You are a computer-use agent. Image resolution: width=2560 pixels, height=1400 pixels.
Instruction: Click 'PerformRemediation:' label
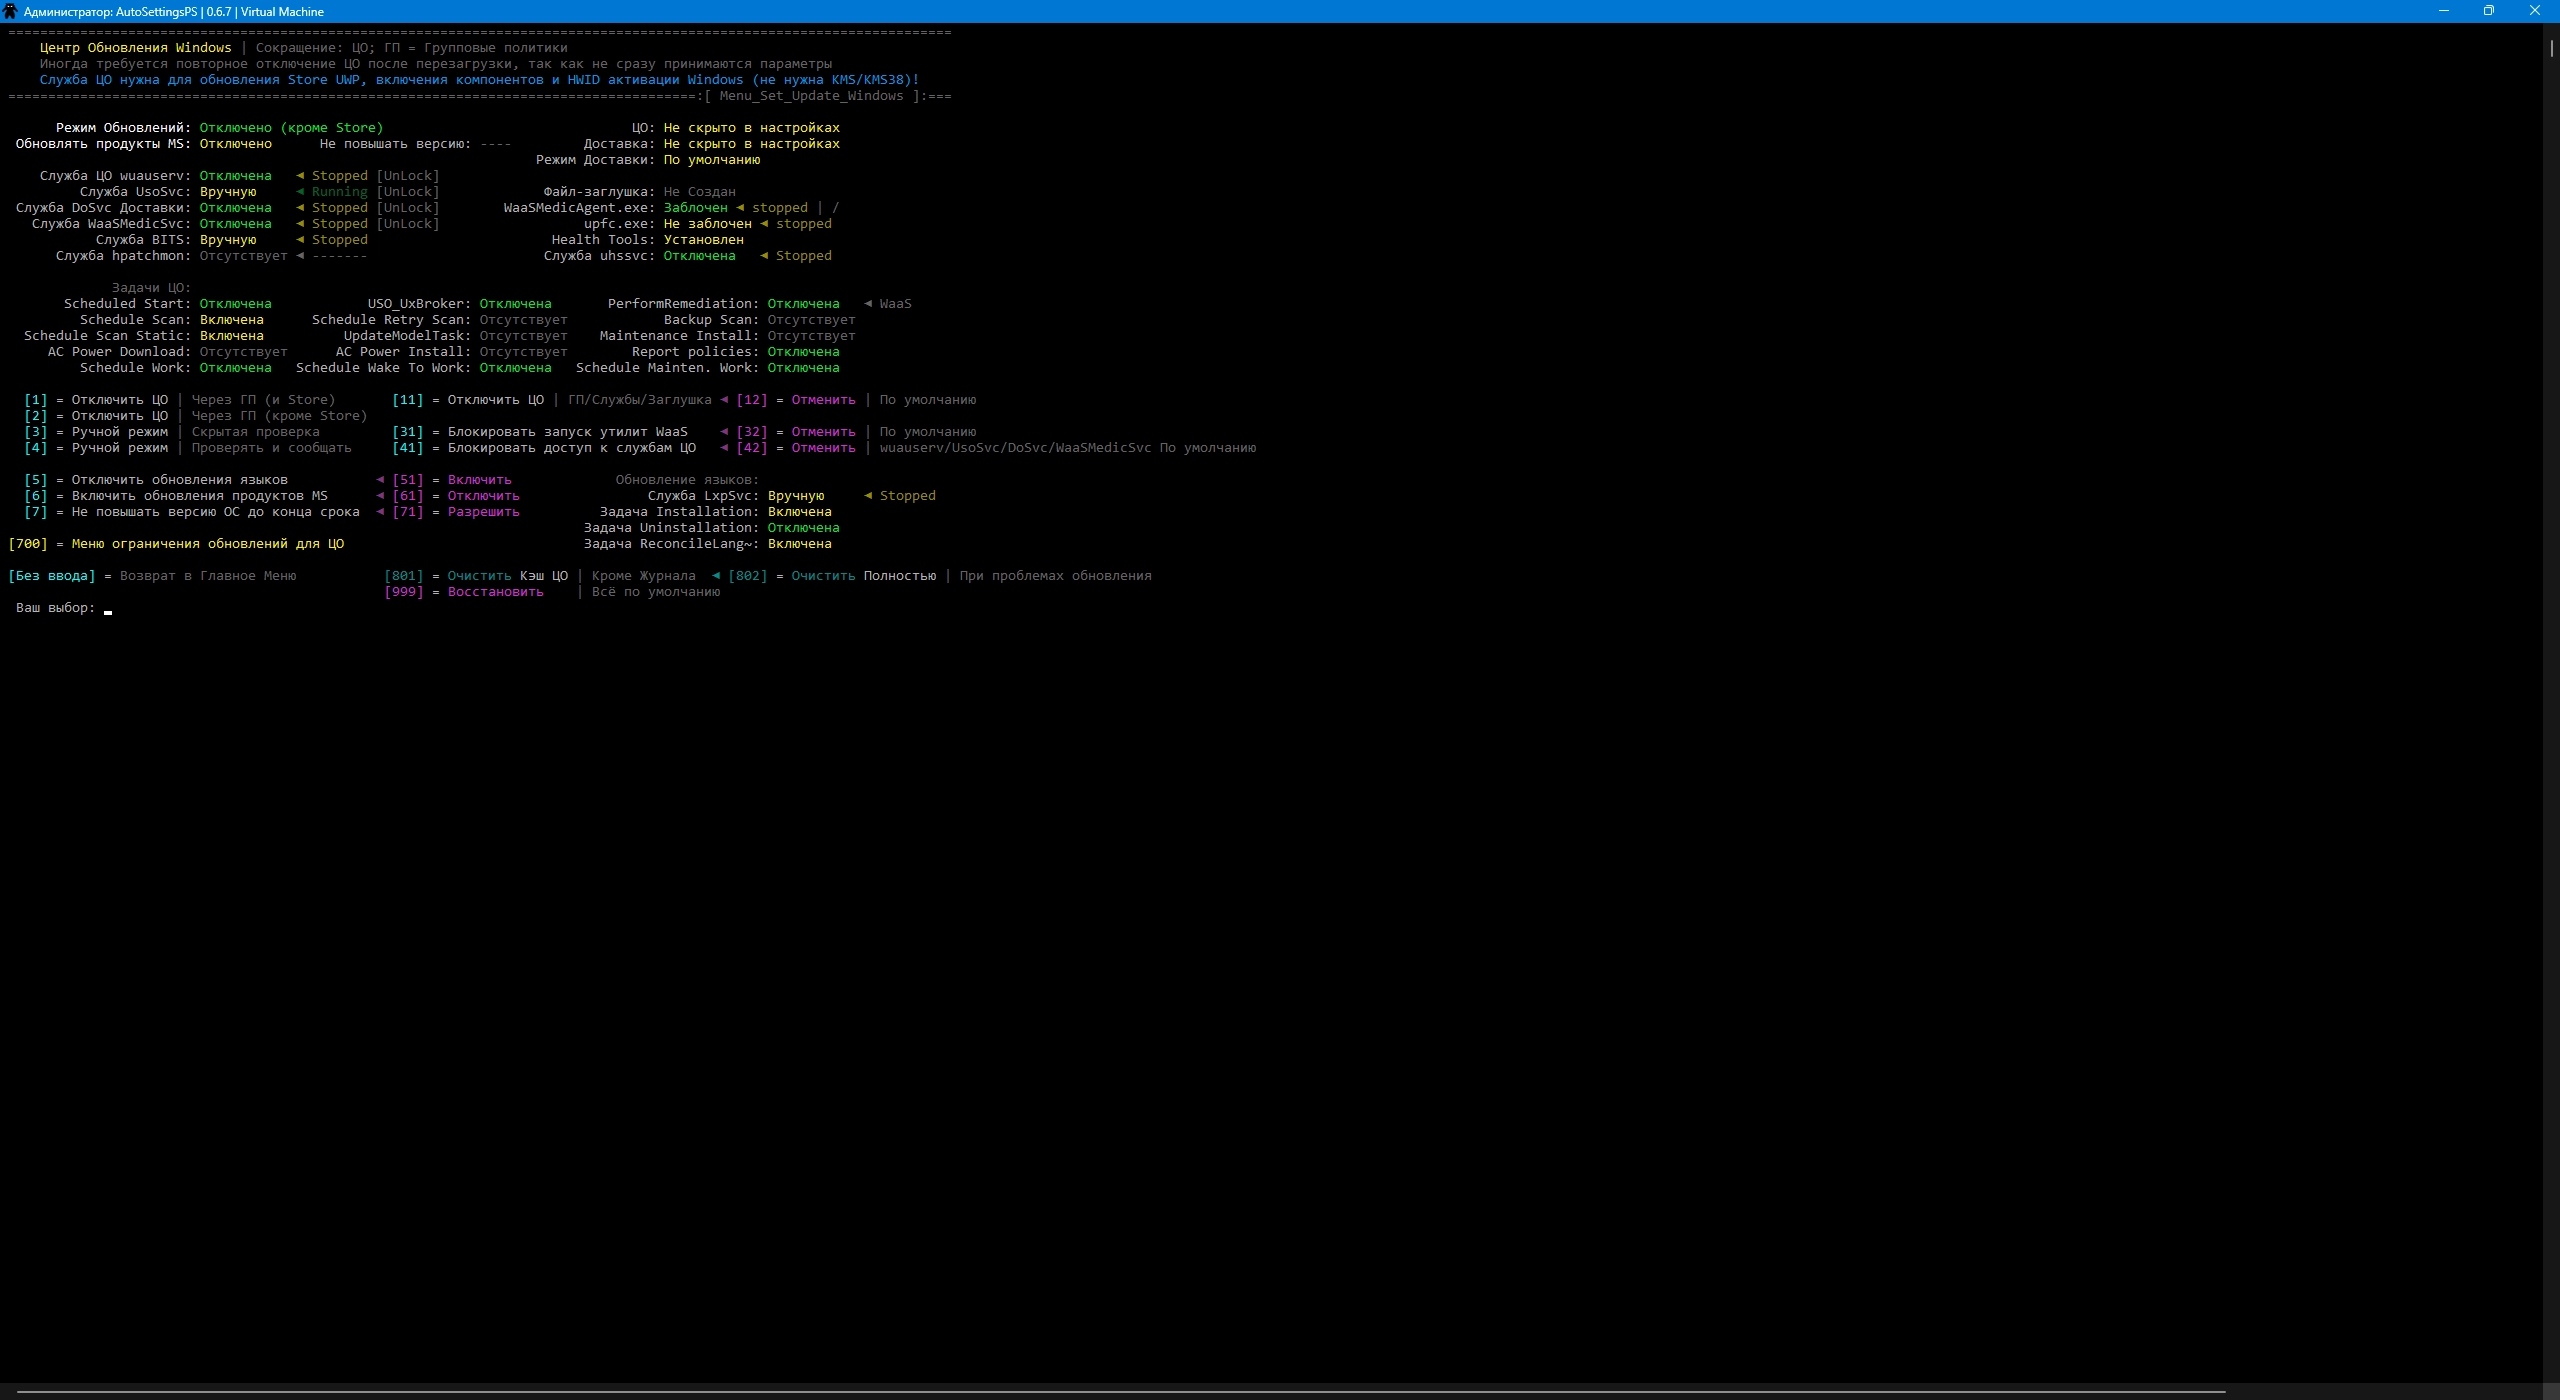[x=683, y=304]
